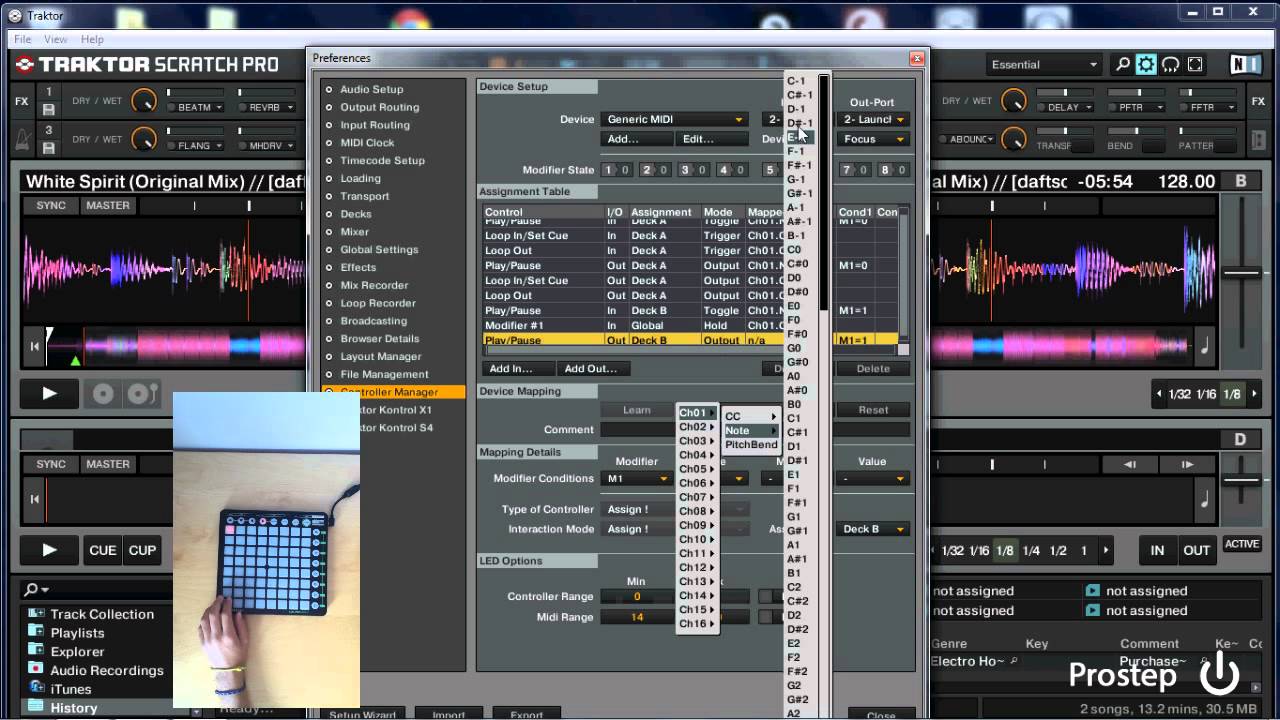Image resolution: width=1280 pixels, height=720 pixels.
Task: Open Audio Setup preferences section
Action: [371, 89]
